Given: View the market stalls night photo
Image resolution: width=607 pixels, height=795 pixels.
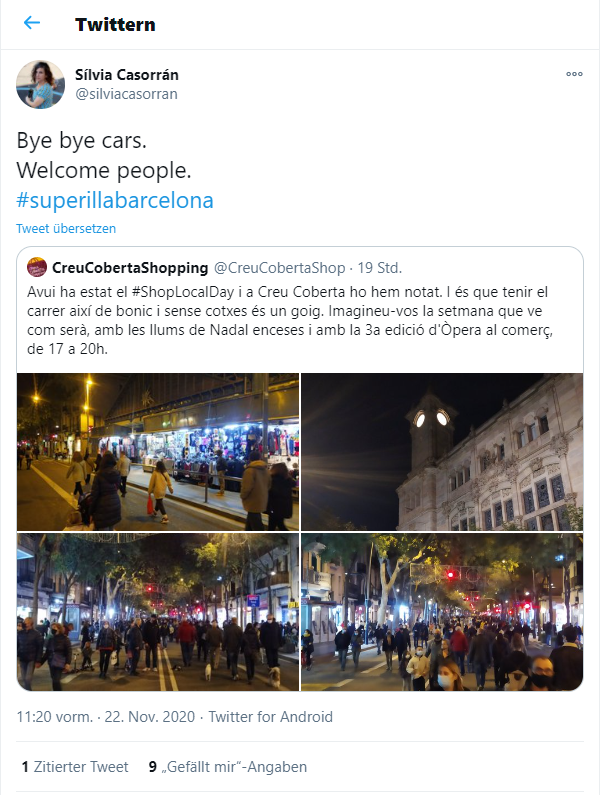Looking at the screenshot, I should point(158,452).
